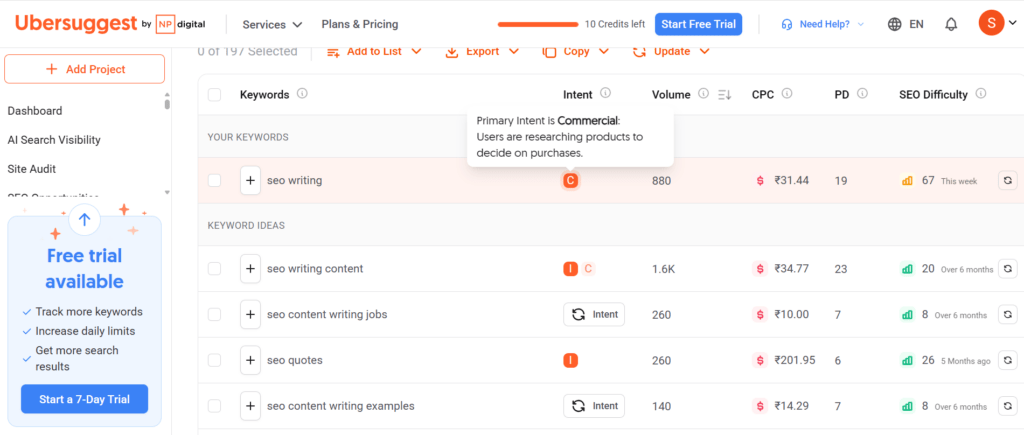
Task: Click the globe language icon
Action: point(895,24)
